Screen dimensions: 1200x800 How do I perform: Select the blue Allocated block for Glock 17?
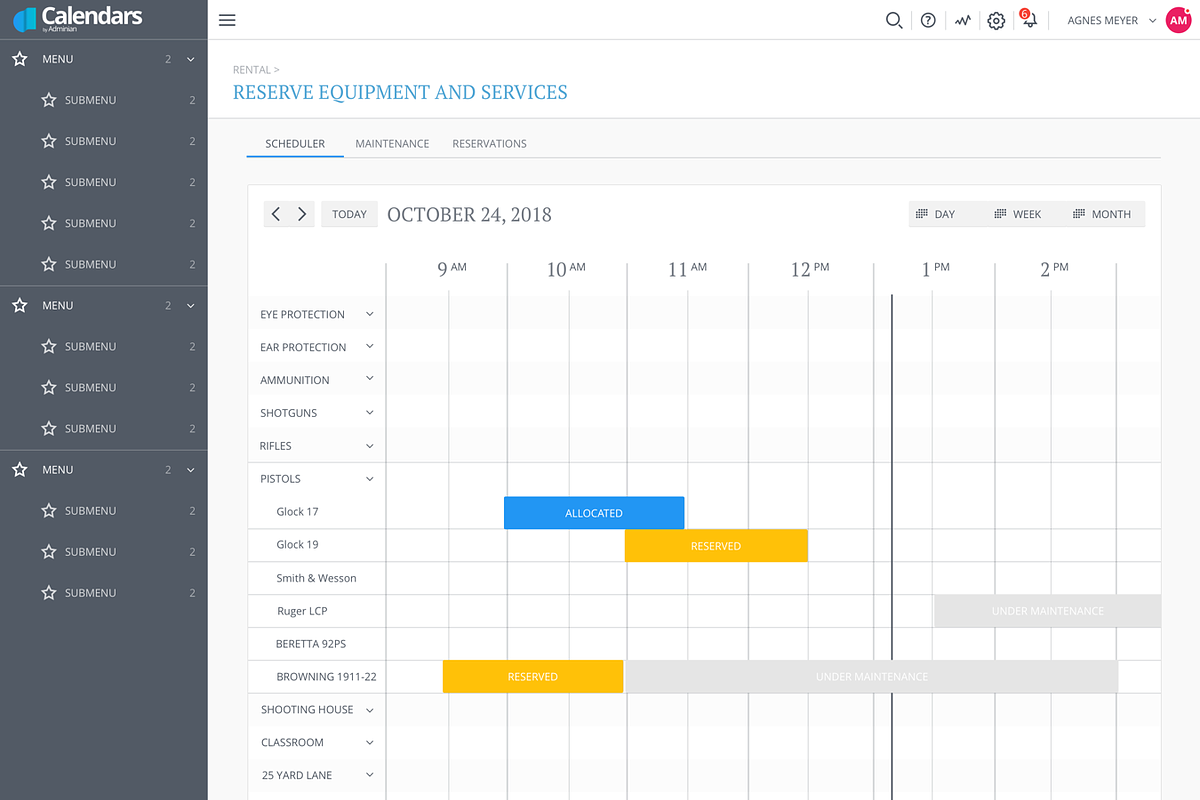click(594, 513)
